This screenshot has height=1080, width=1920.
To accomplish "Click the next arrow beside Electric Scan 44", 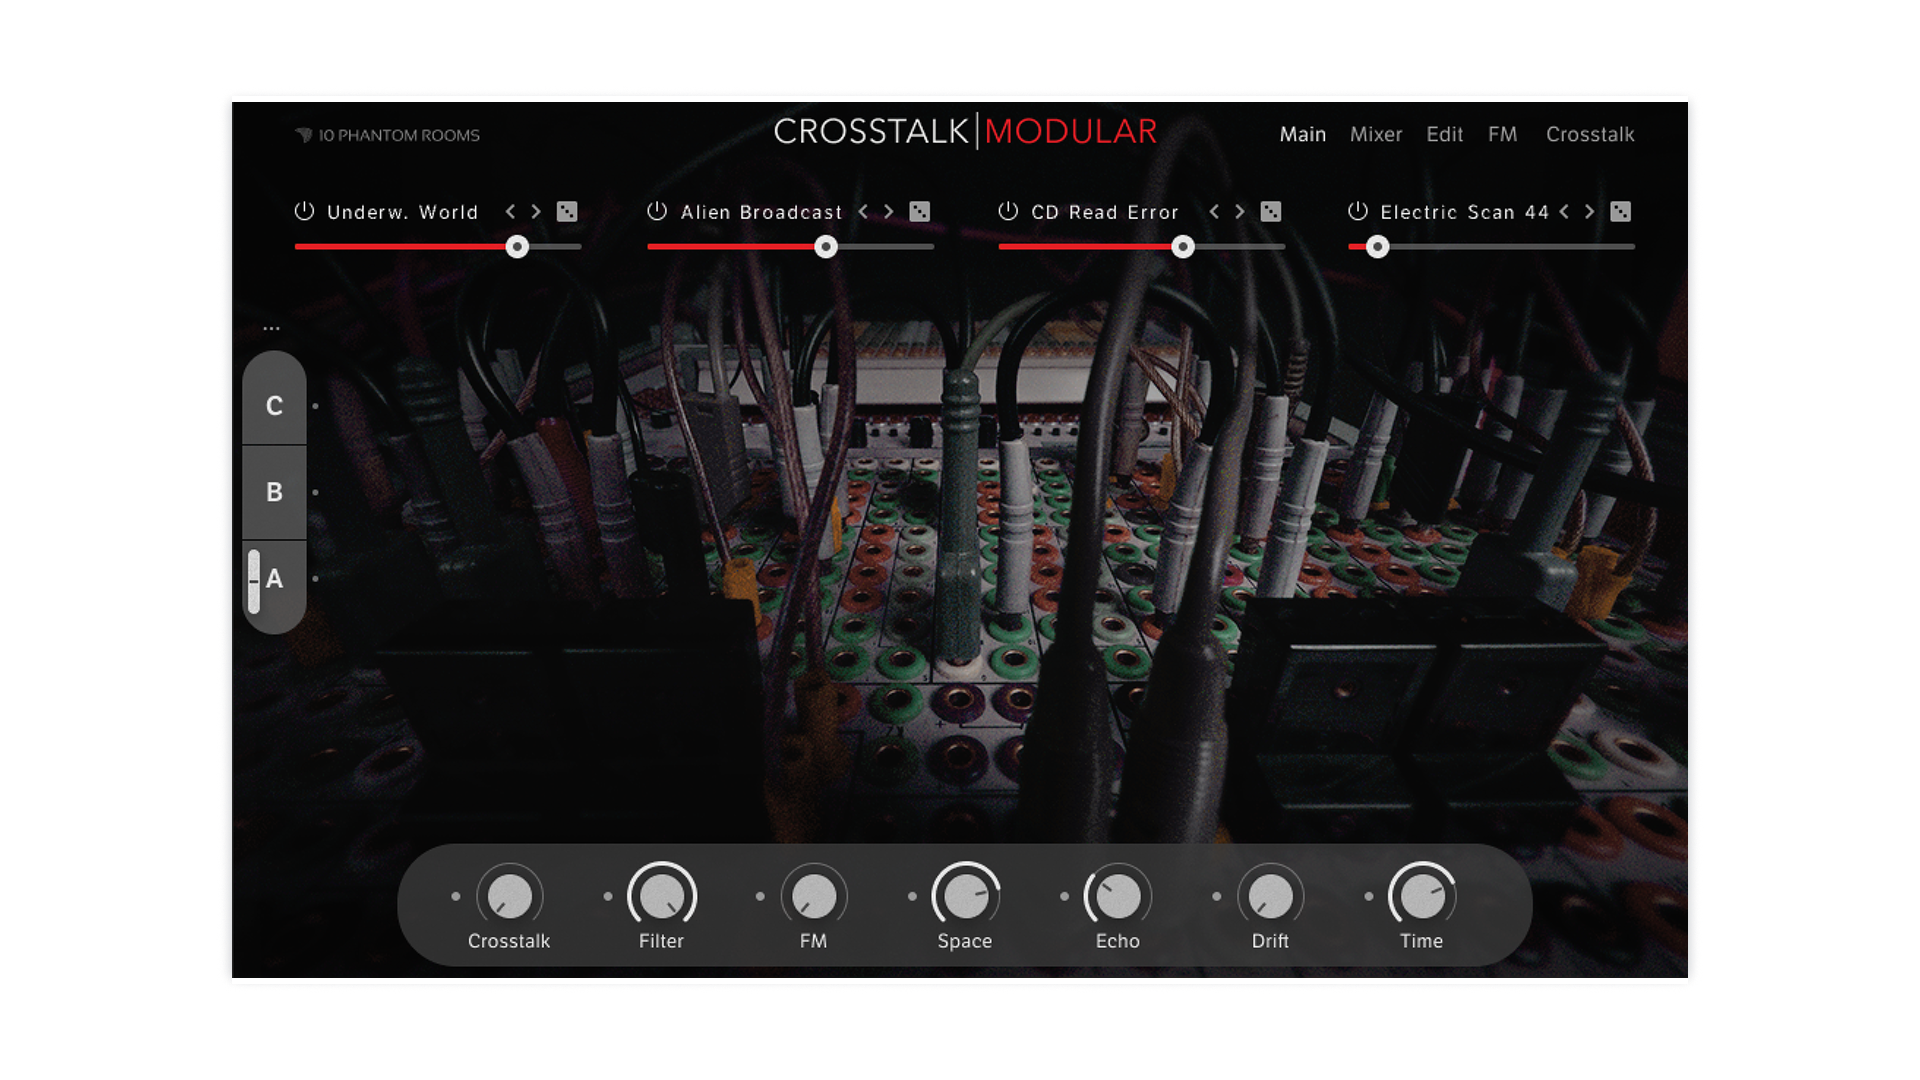I will (x=1590, y=212).
